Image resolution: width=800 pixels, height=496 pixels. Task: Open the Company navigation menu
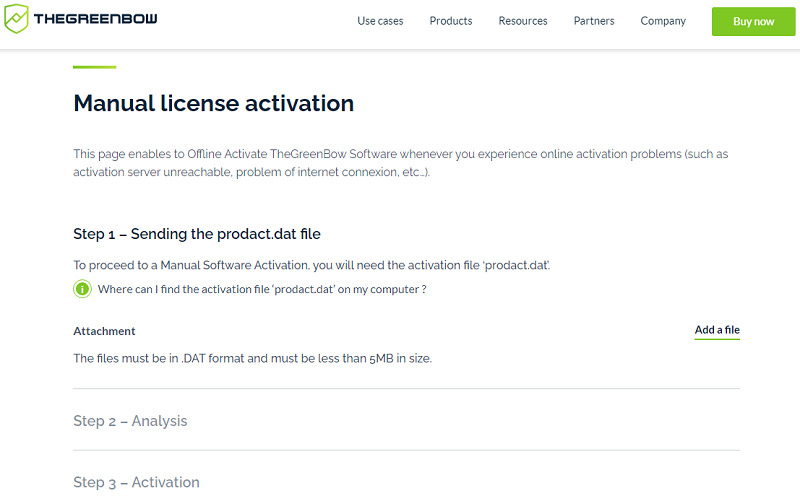663,21
